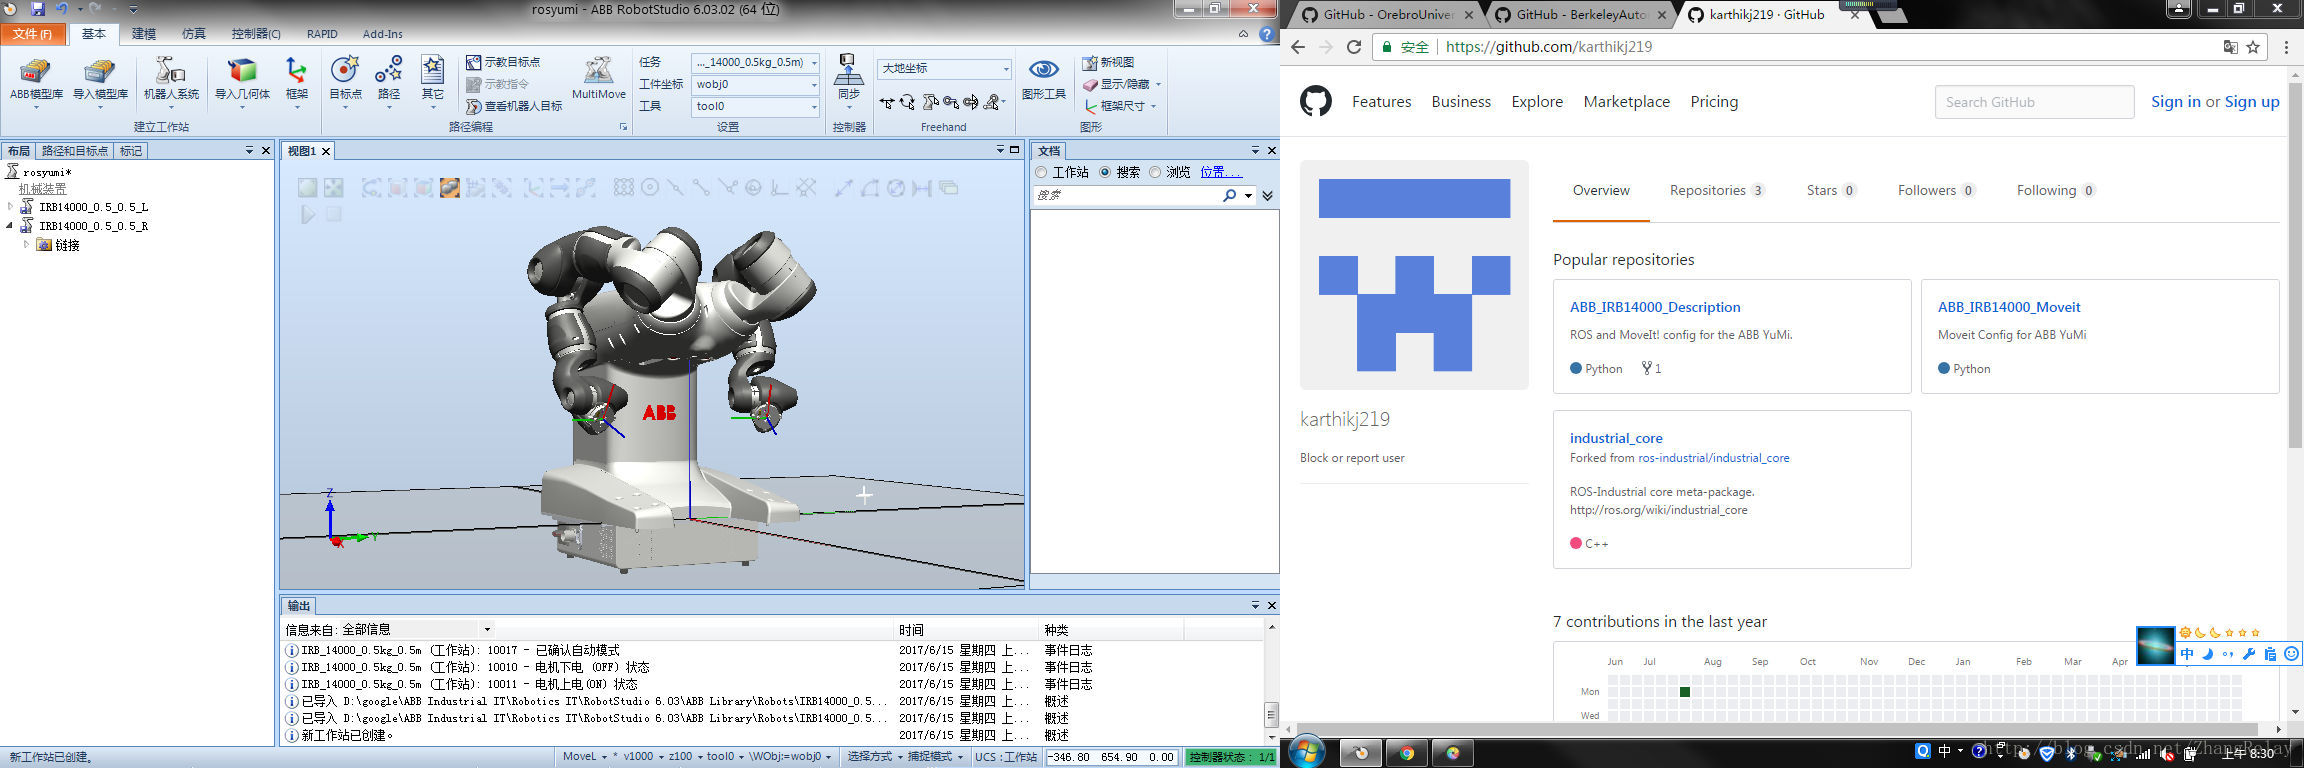Click the Chrome reload page icon
The image size is (2304, 768).
1354,47
